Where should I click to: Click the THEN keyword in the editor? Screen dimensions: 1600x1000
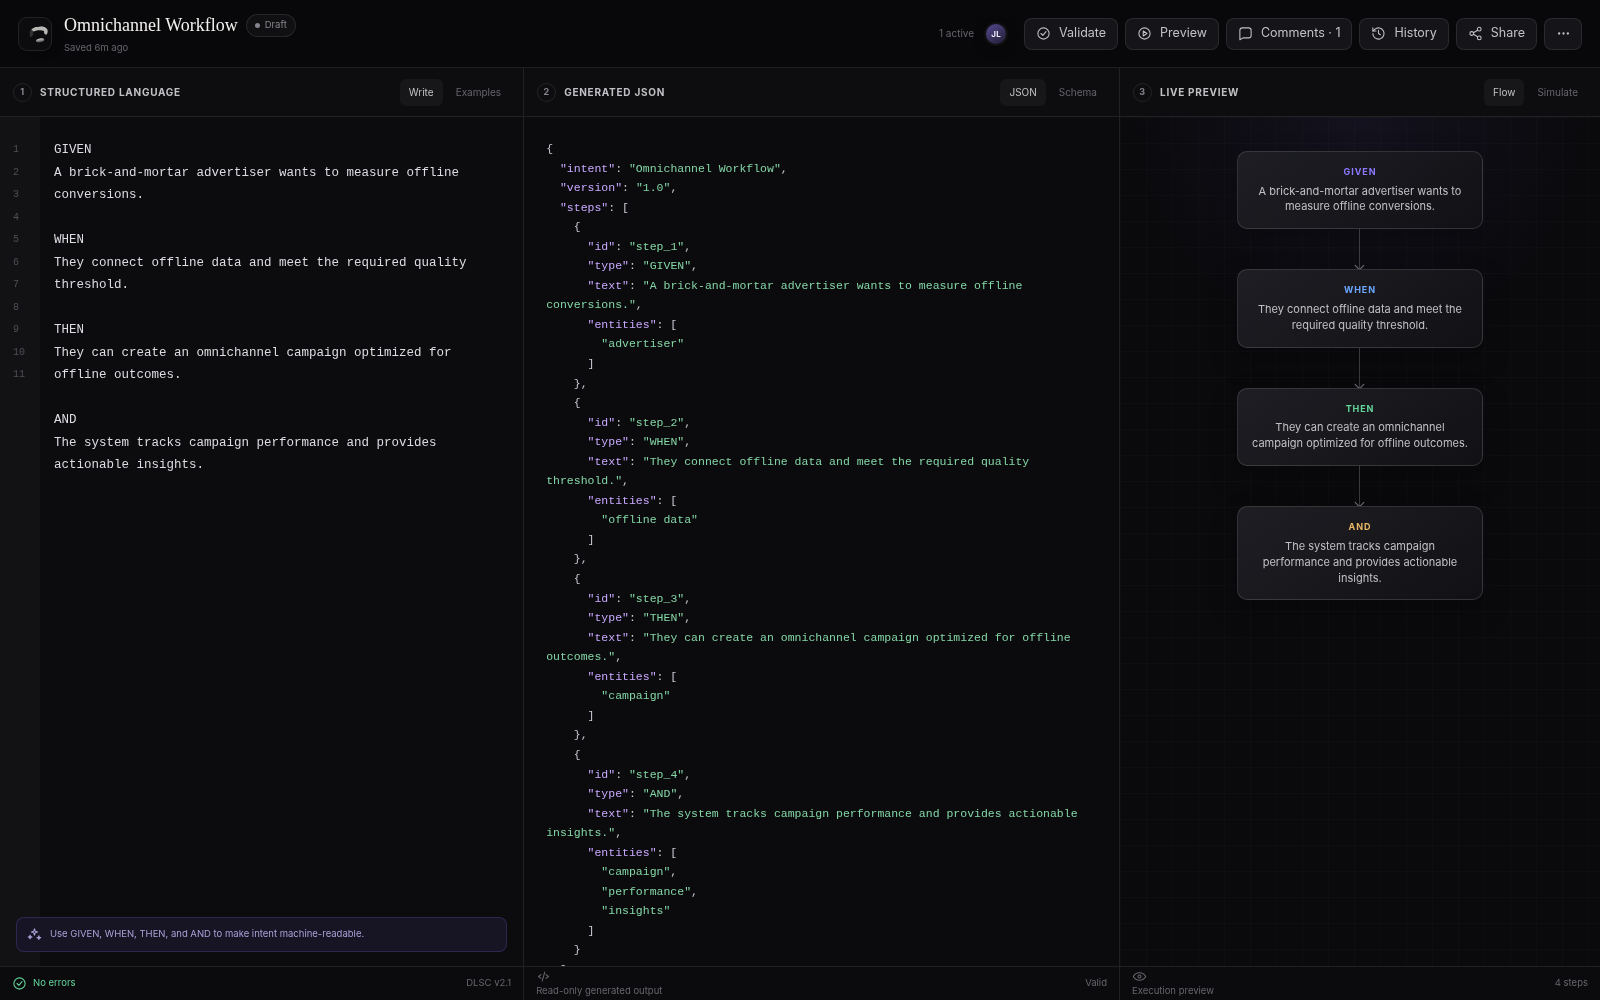69,329
